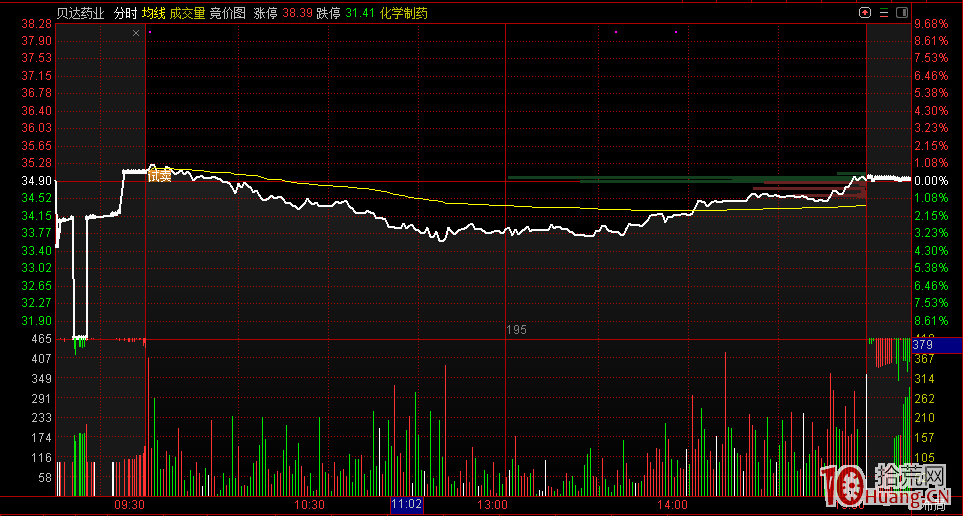Click the orange 试卖 marker on chart
Screen dimensions: 963x516
pos(159,175)
